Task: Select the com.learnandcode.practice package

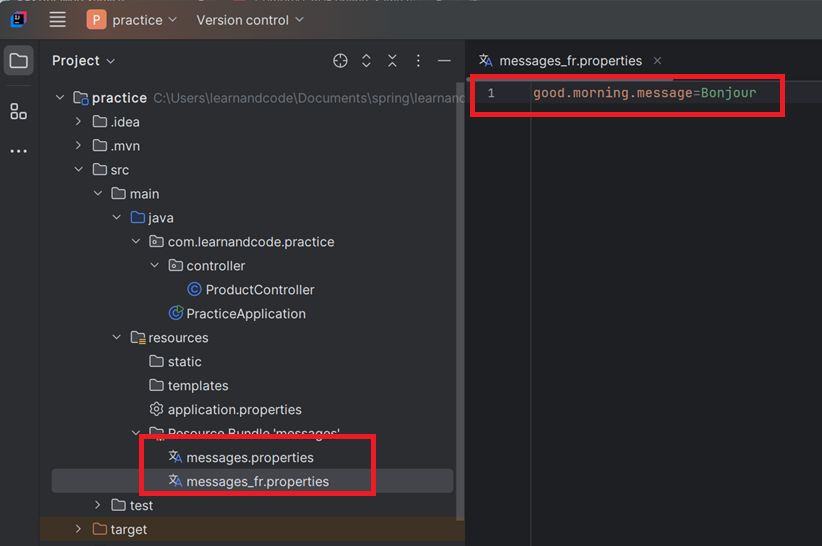Action: coord(251,242)
